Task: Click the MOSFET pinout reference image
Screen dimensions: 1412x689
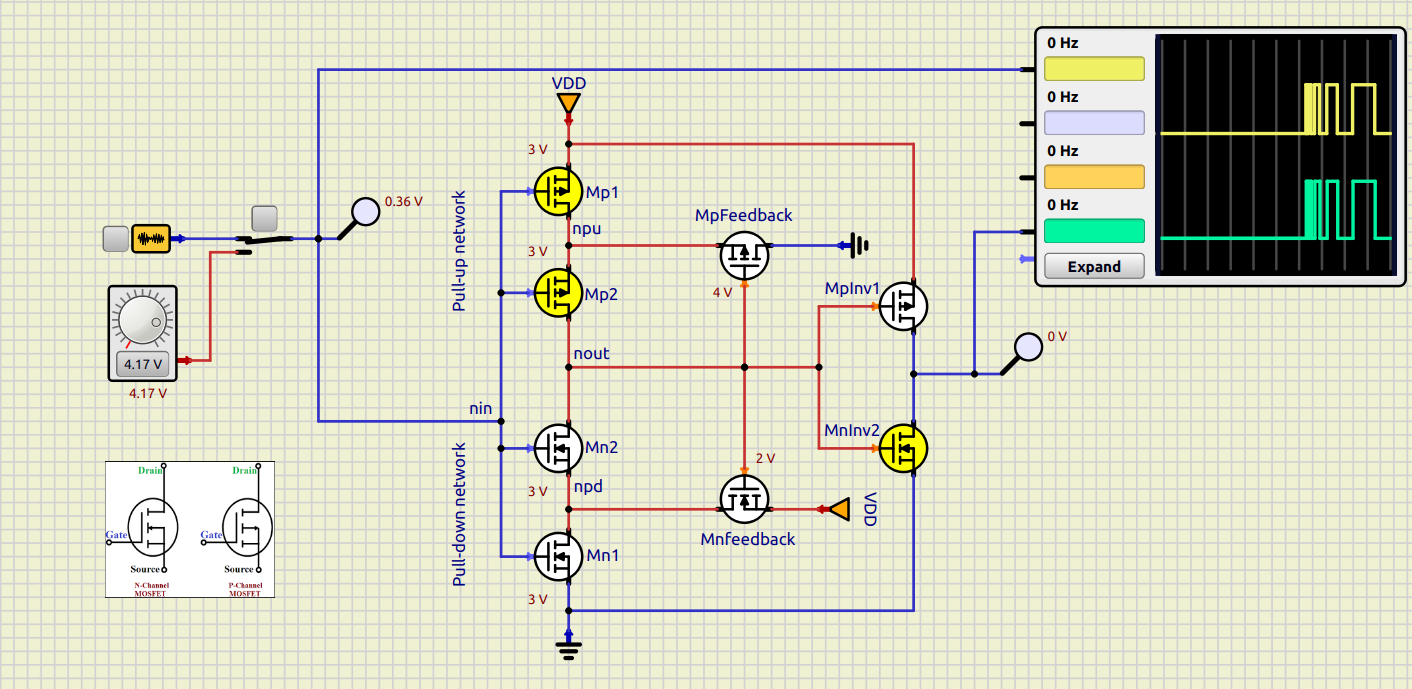Action: pyautogui.click(x=190, y=529)
